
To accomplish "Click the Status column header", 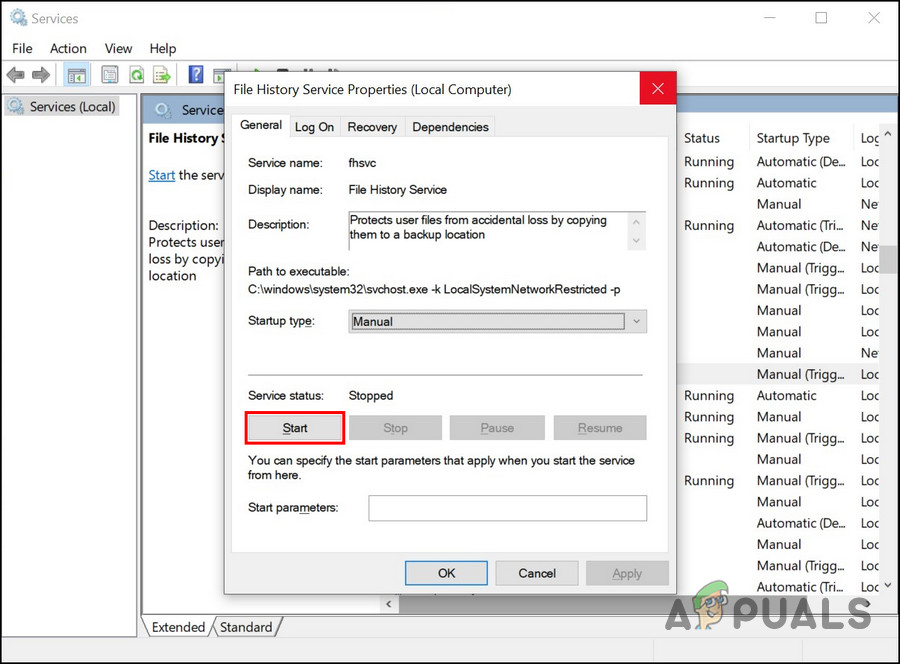I will 702,138.
